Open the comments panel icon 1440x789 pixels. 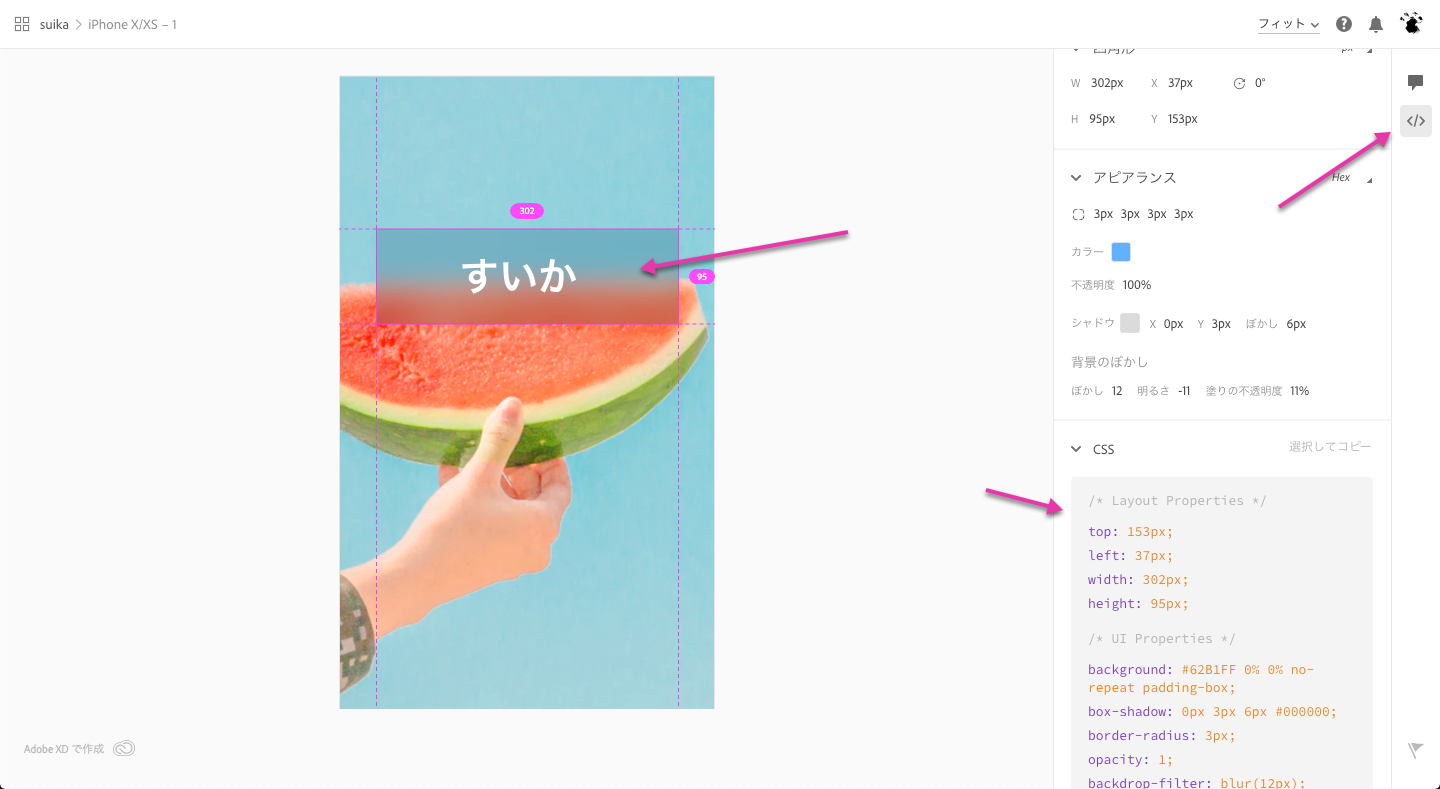tap(1415, 82)
